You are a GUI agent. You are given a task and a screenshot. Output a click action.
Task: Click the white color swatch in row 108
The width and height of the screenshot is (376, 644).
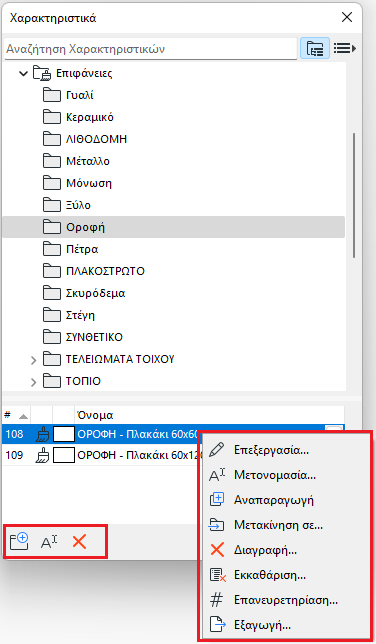[64, 434]
